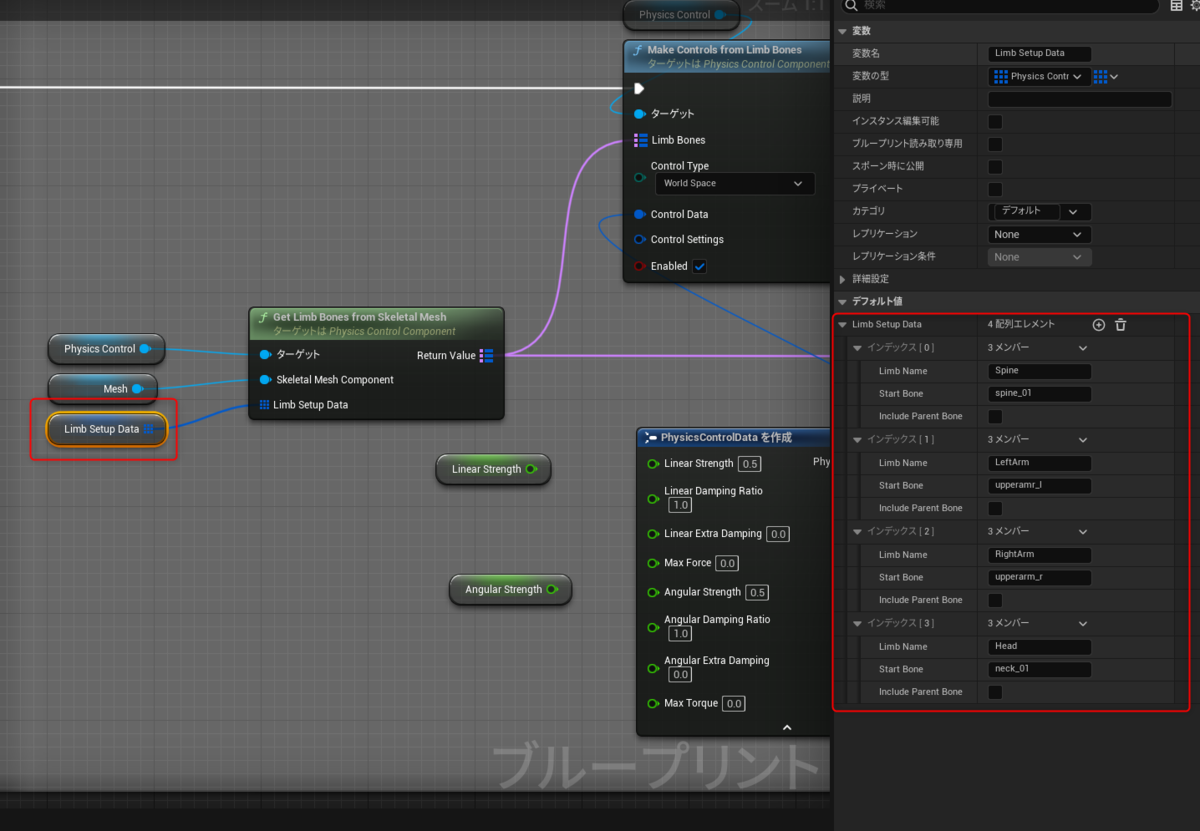This screenshot has height=831, width=1200.
Task: Open the 変数の型 Physics Control type dropdown
Action: click(x=1040, y=76)
